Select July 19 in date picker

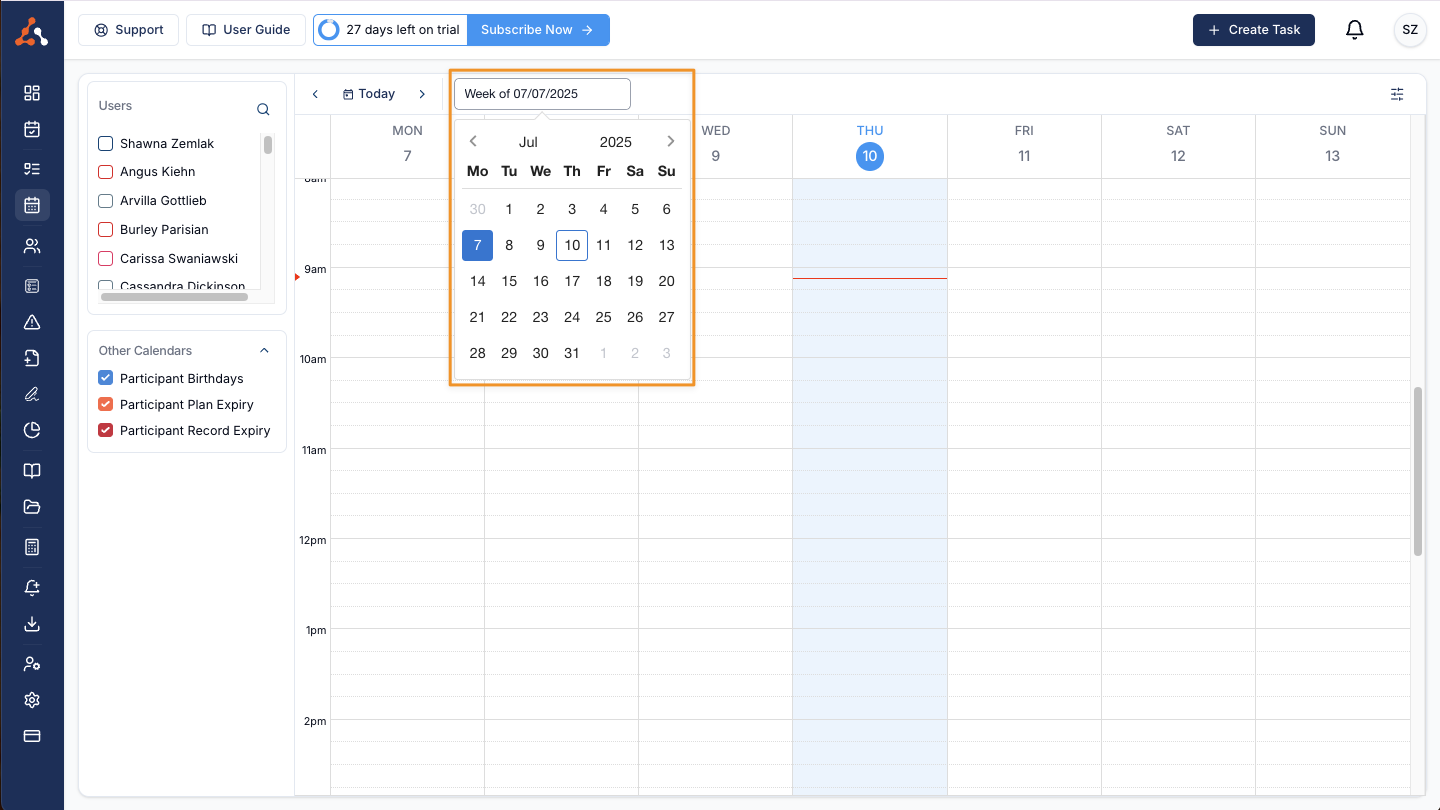point(635,281)
